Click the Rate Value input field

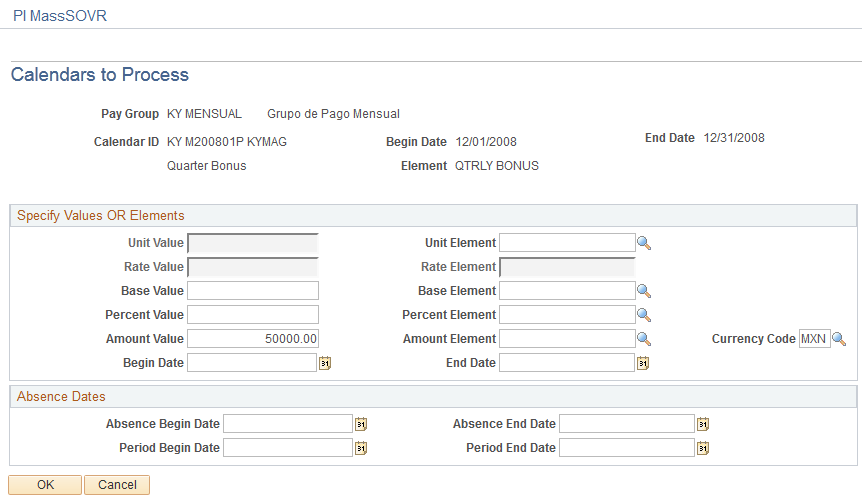coord(253,267)
